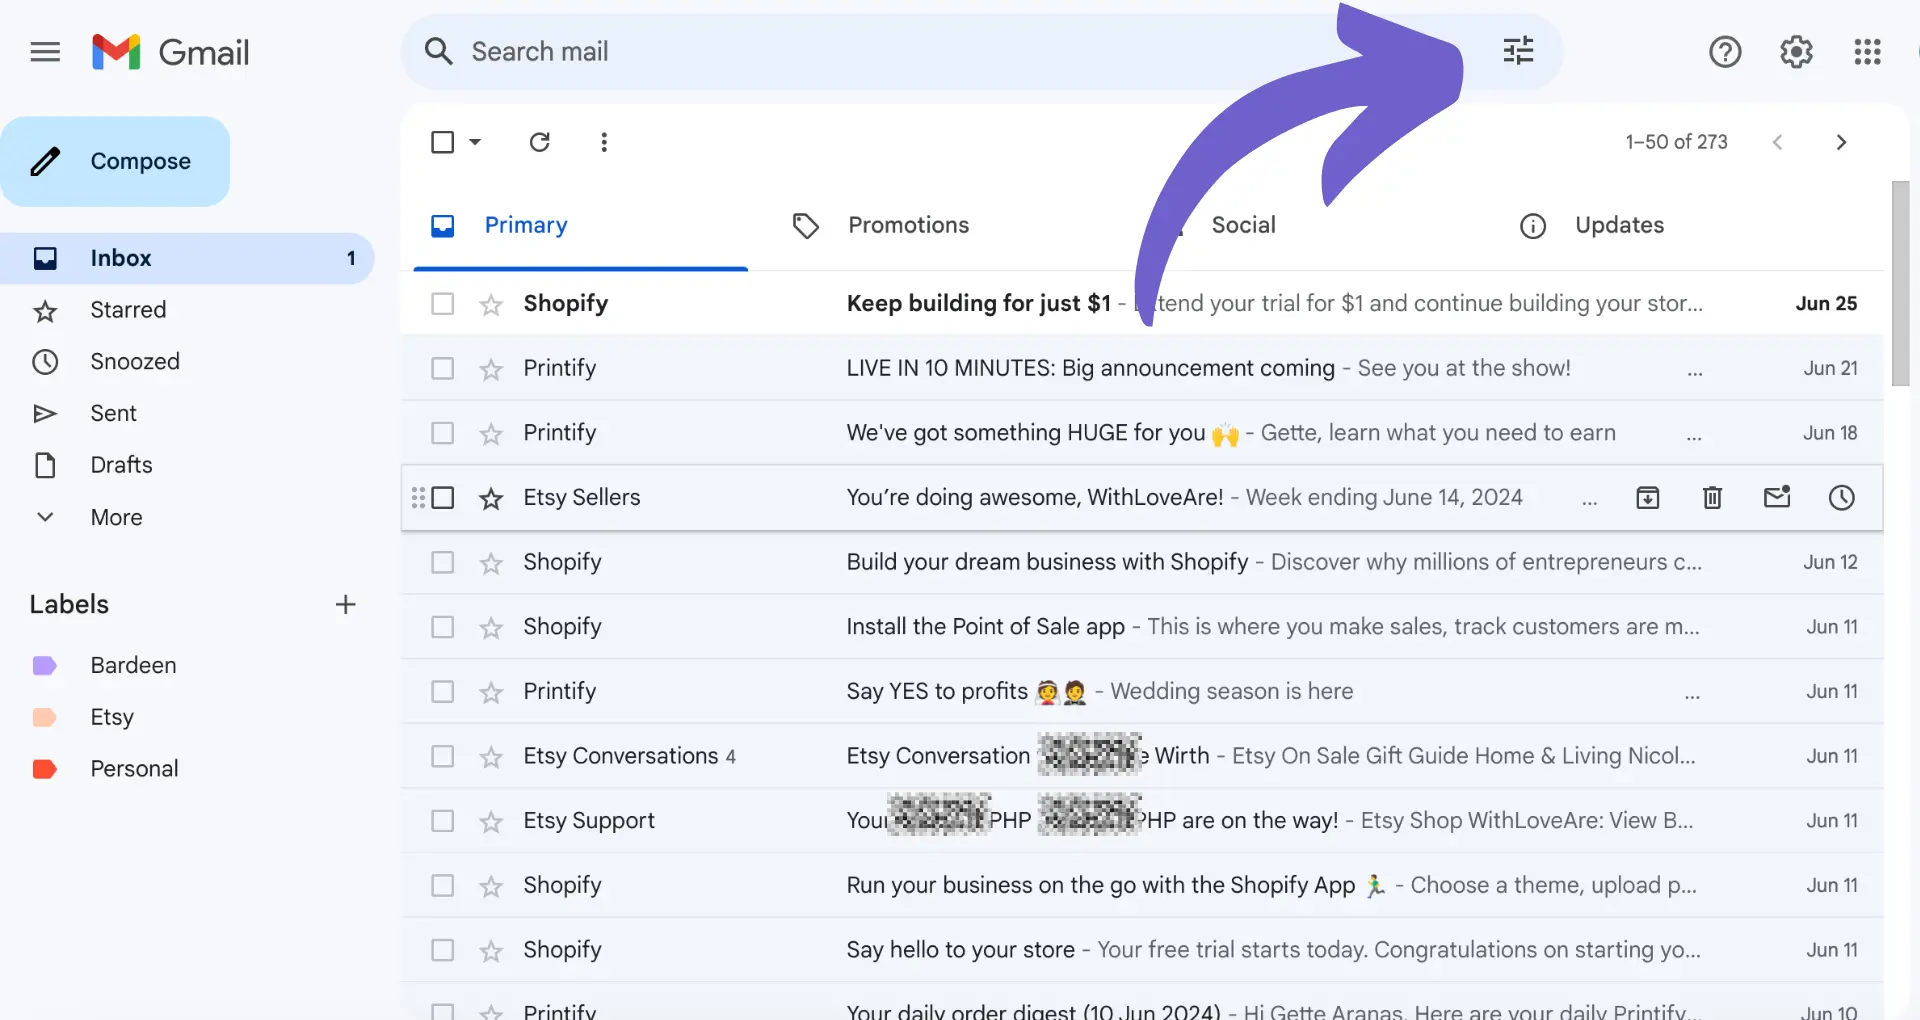This screenshot has width=1920, height=1020.
Task: Select the Shopify Keep building email checkbox
Action: pos(442,303)
